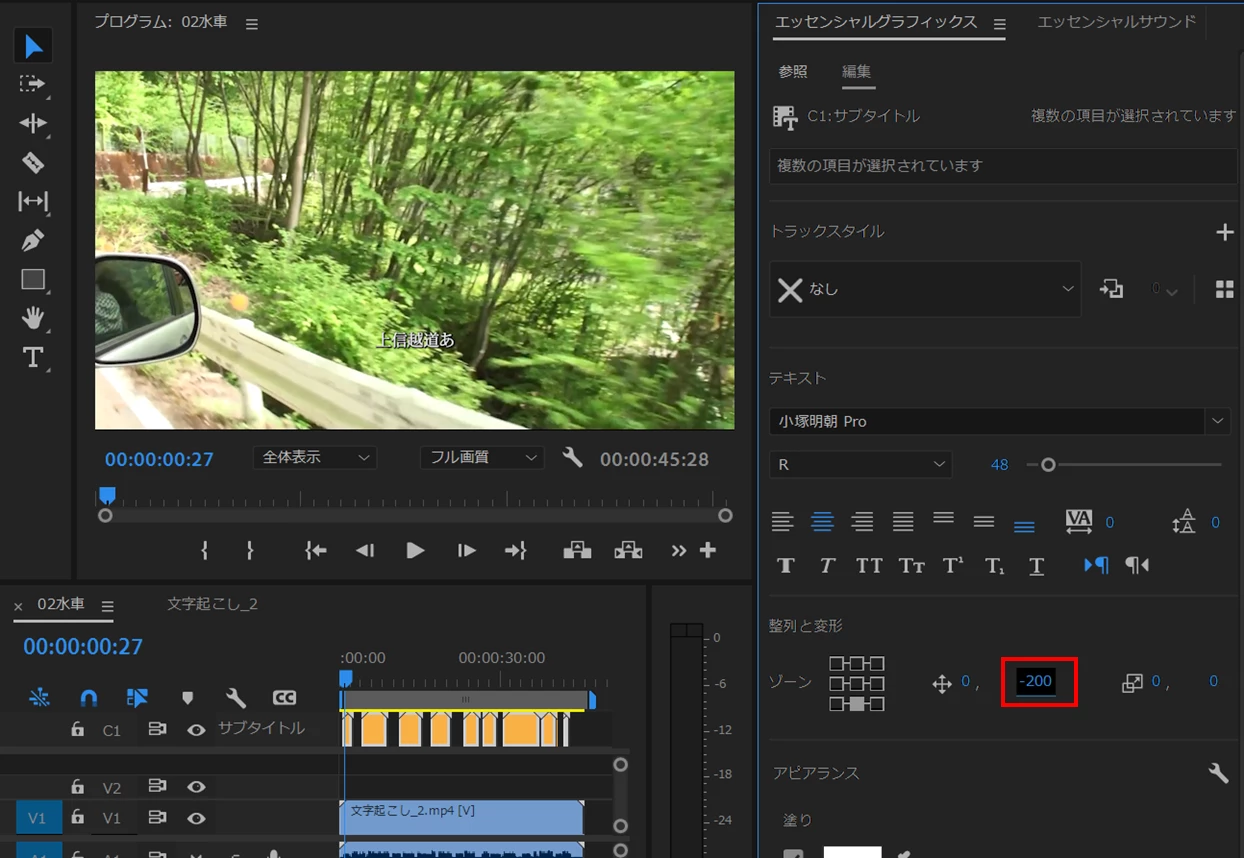This screenshot has width=1244, height=858.
Task: Show more transport controls chevrons
Action: pos(679,550)
